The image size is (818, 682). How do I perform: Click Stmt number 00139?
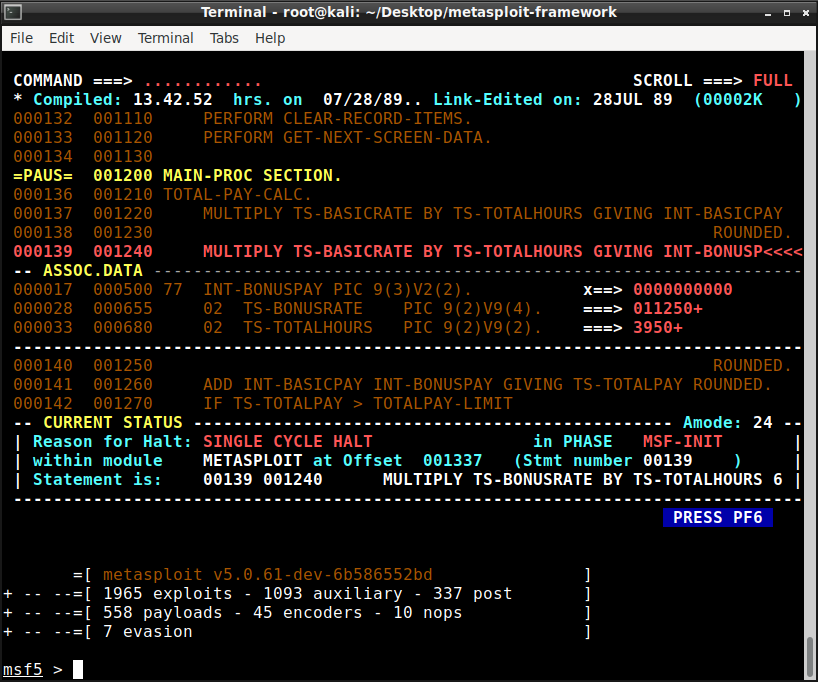(x=668, y=461)
